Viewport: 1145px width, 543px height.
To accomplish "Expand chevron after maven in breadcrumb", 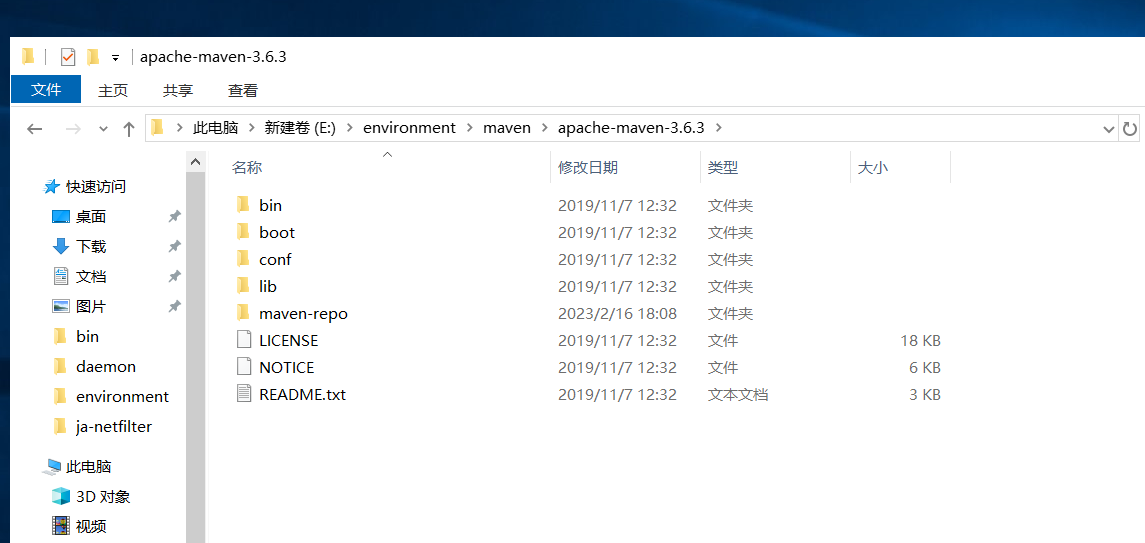I will [x=544, y=128].
